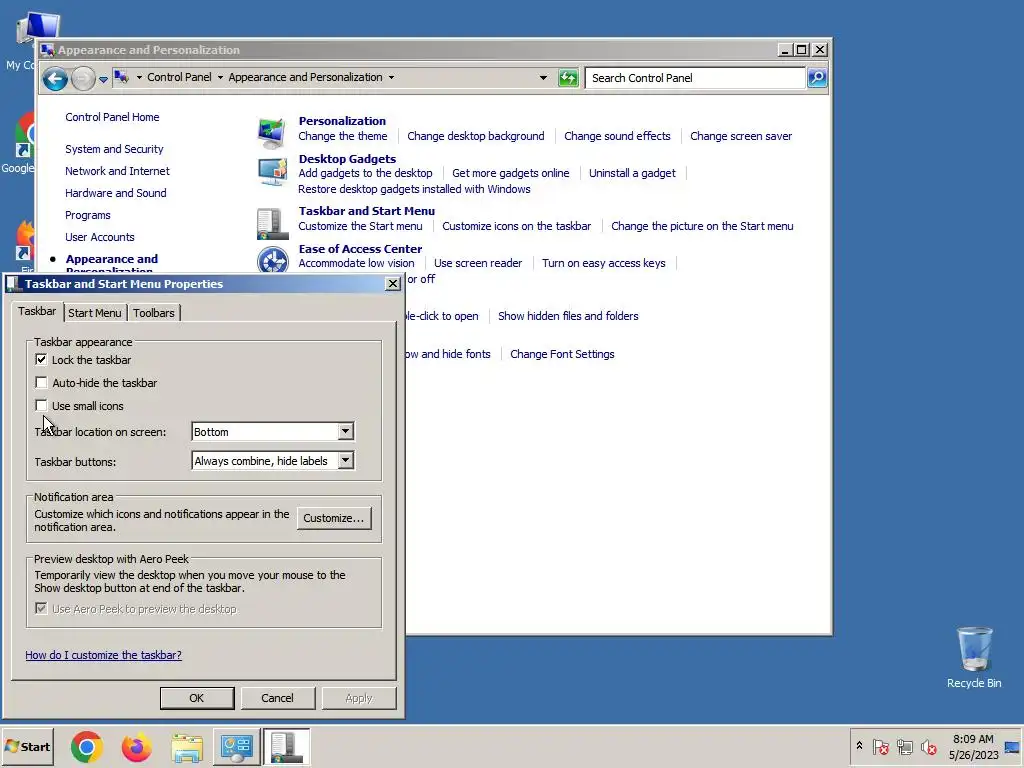Click the Search Control Panel field

[696, 78]
